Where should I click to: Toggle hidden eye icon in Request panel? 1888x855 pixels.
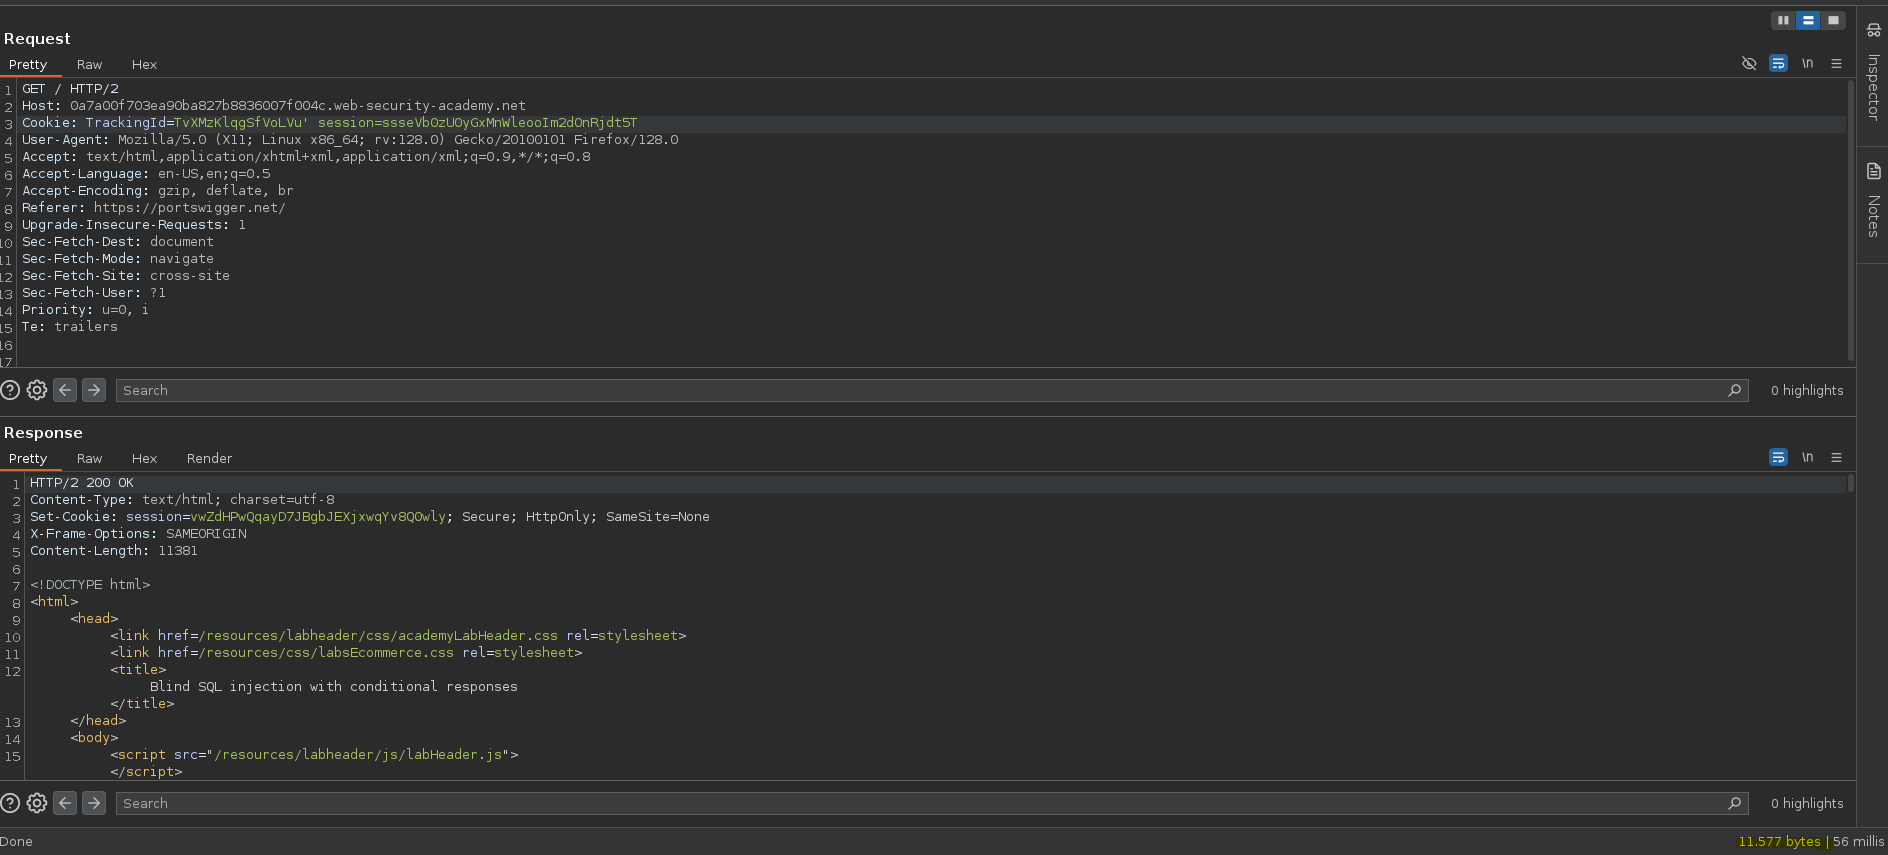click(x=1749, y=63)
